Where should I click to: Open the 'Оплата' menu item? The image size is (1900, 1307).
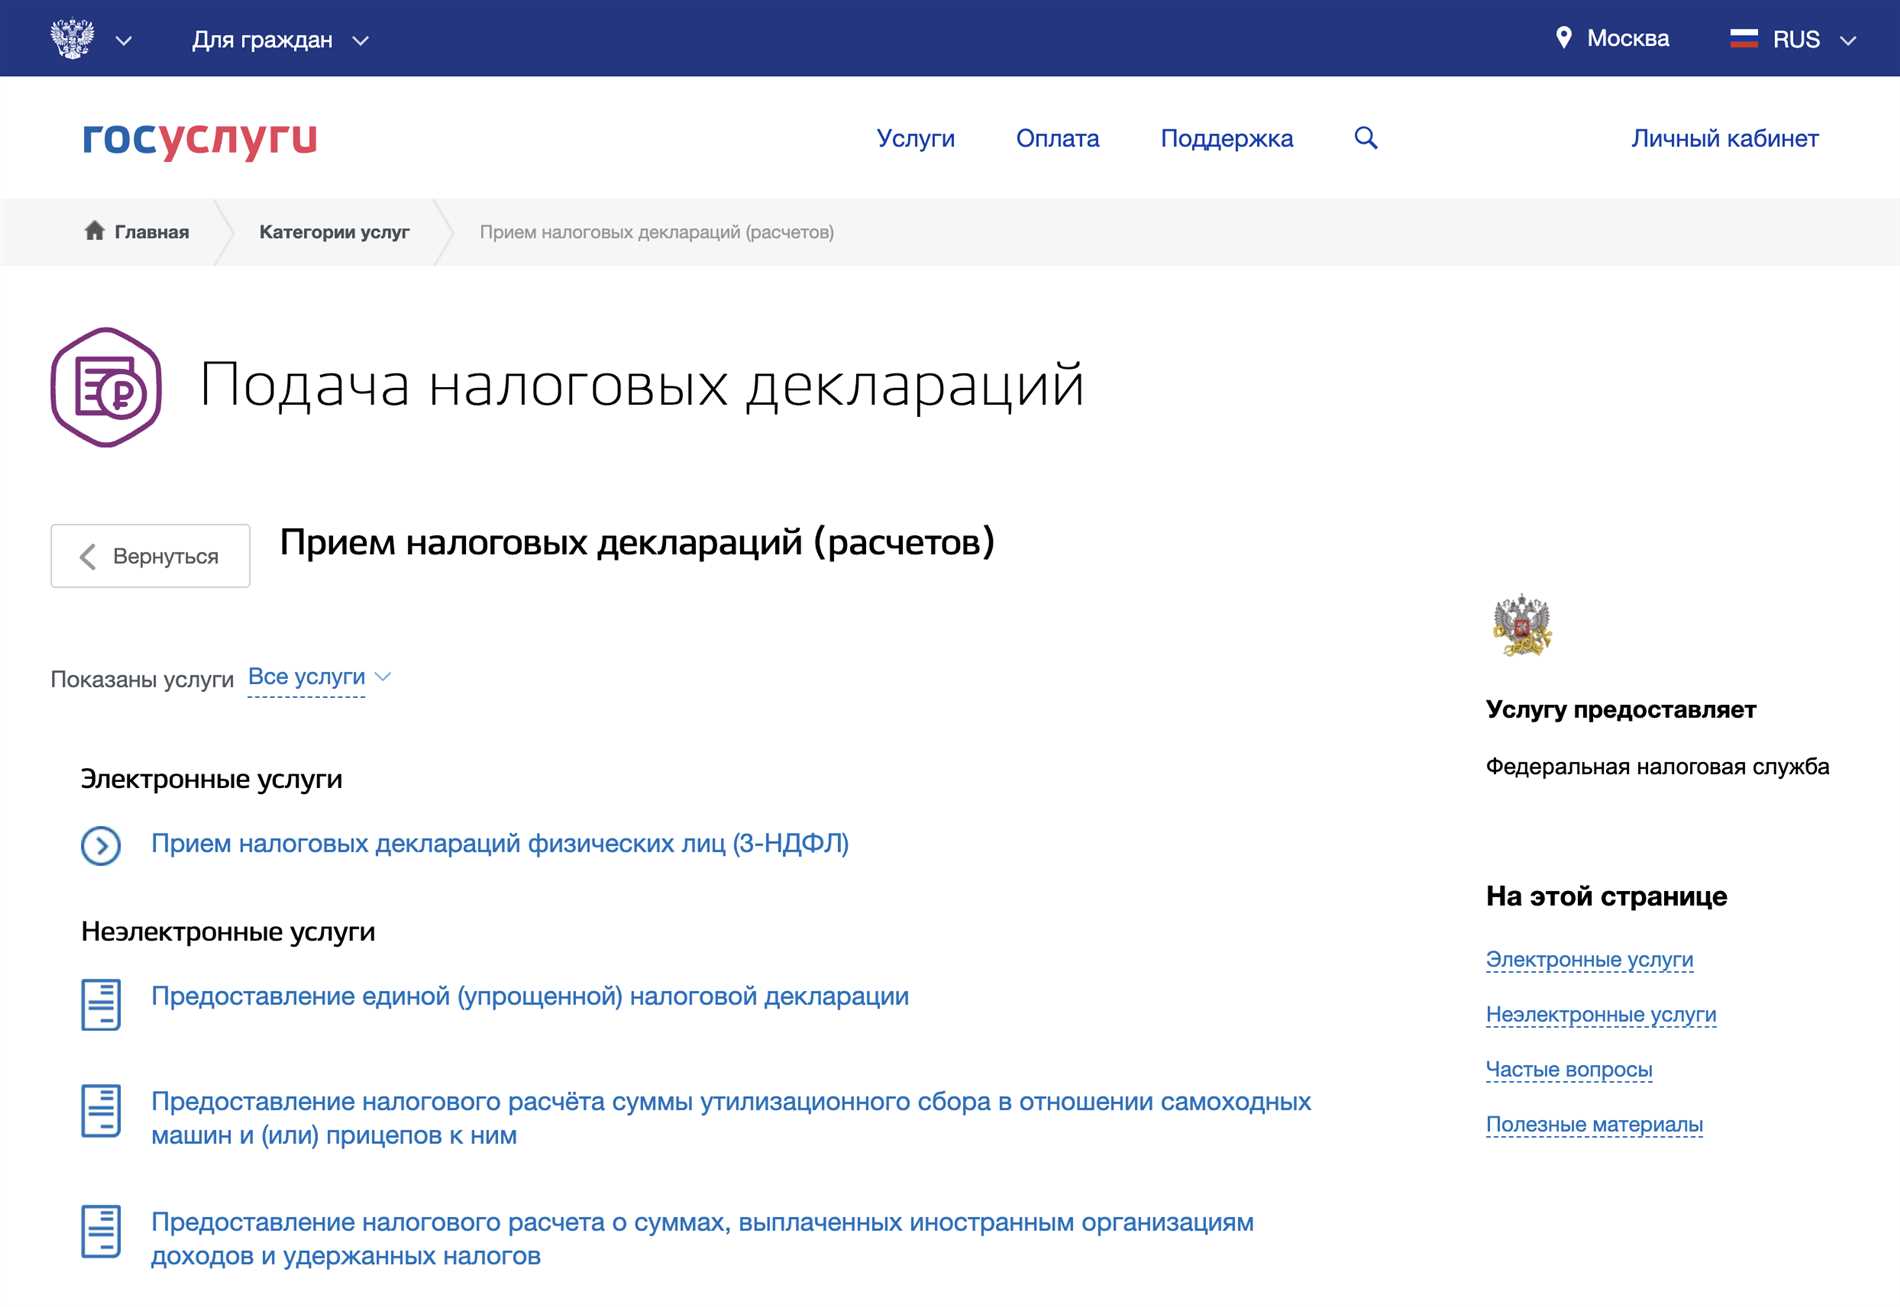click(1057, 138)
